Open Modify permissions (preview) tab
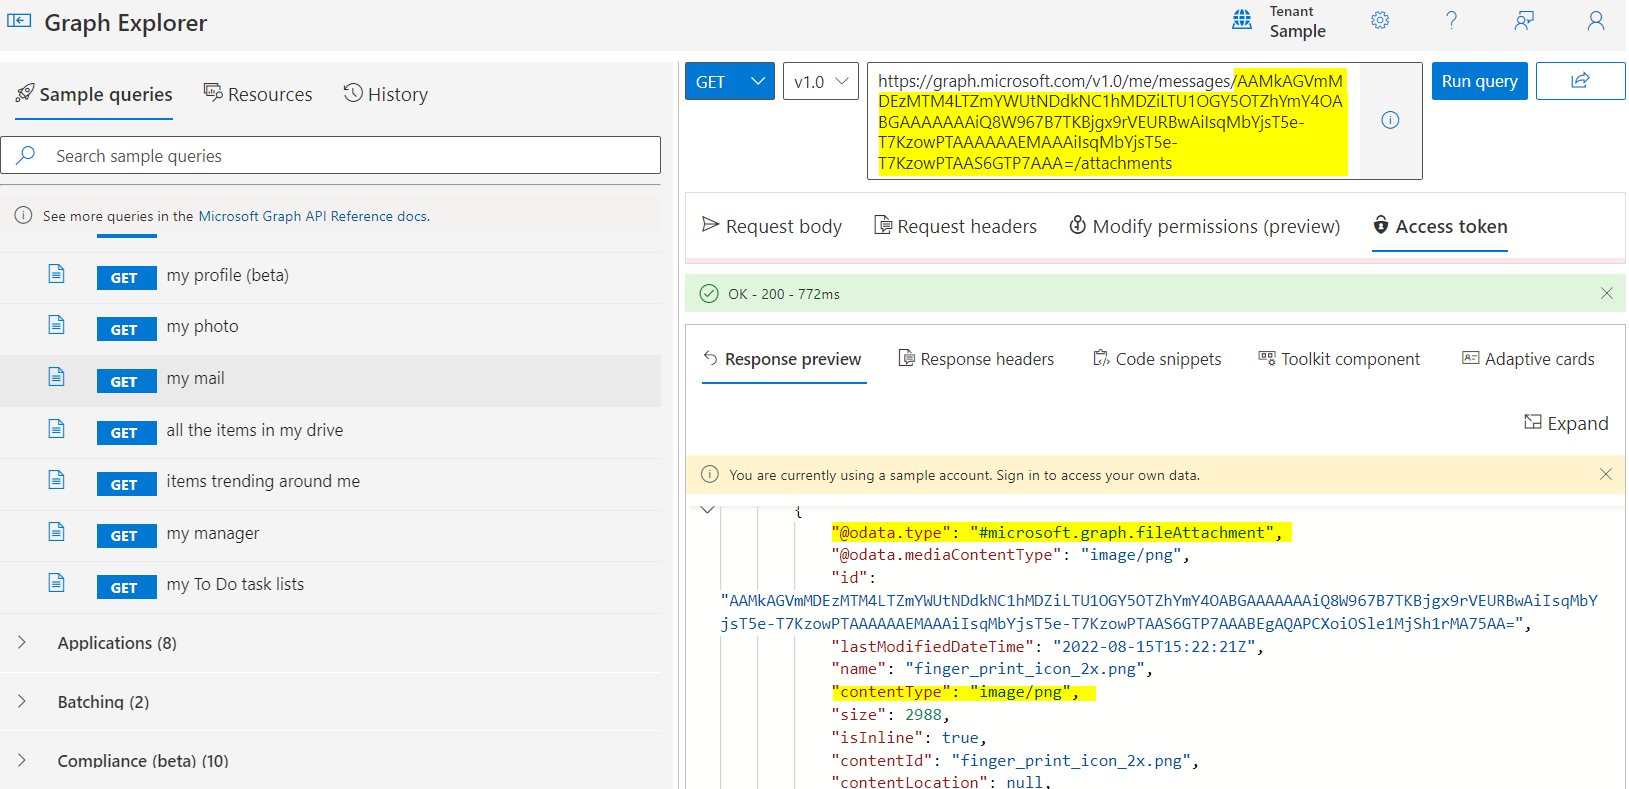Screen dimensions: 1629x789 coord(1205,226)
